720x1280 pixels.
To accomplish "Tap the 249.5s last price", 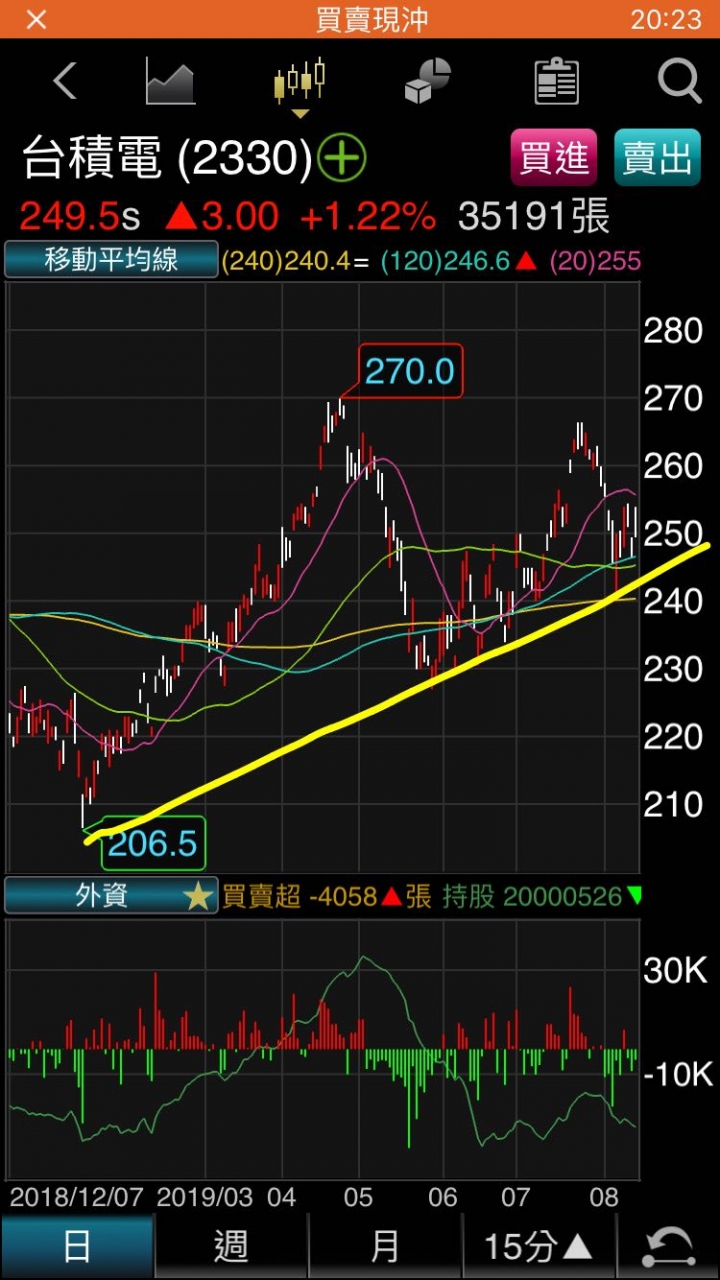I will coord(80,216).
